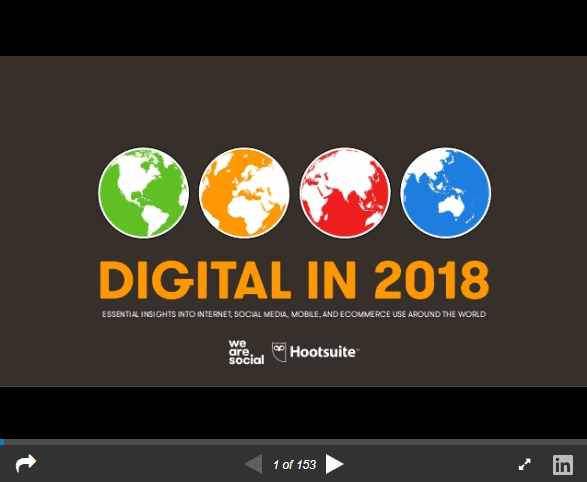Click the '1 of 153' slide counter
587x482 pixels.
click(x=294, y=465)
